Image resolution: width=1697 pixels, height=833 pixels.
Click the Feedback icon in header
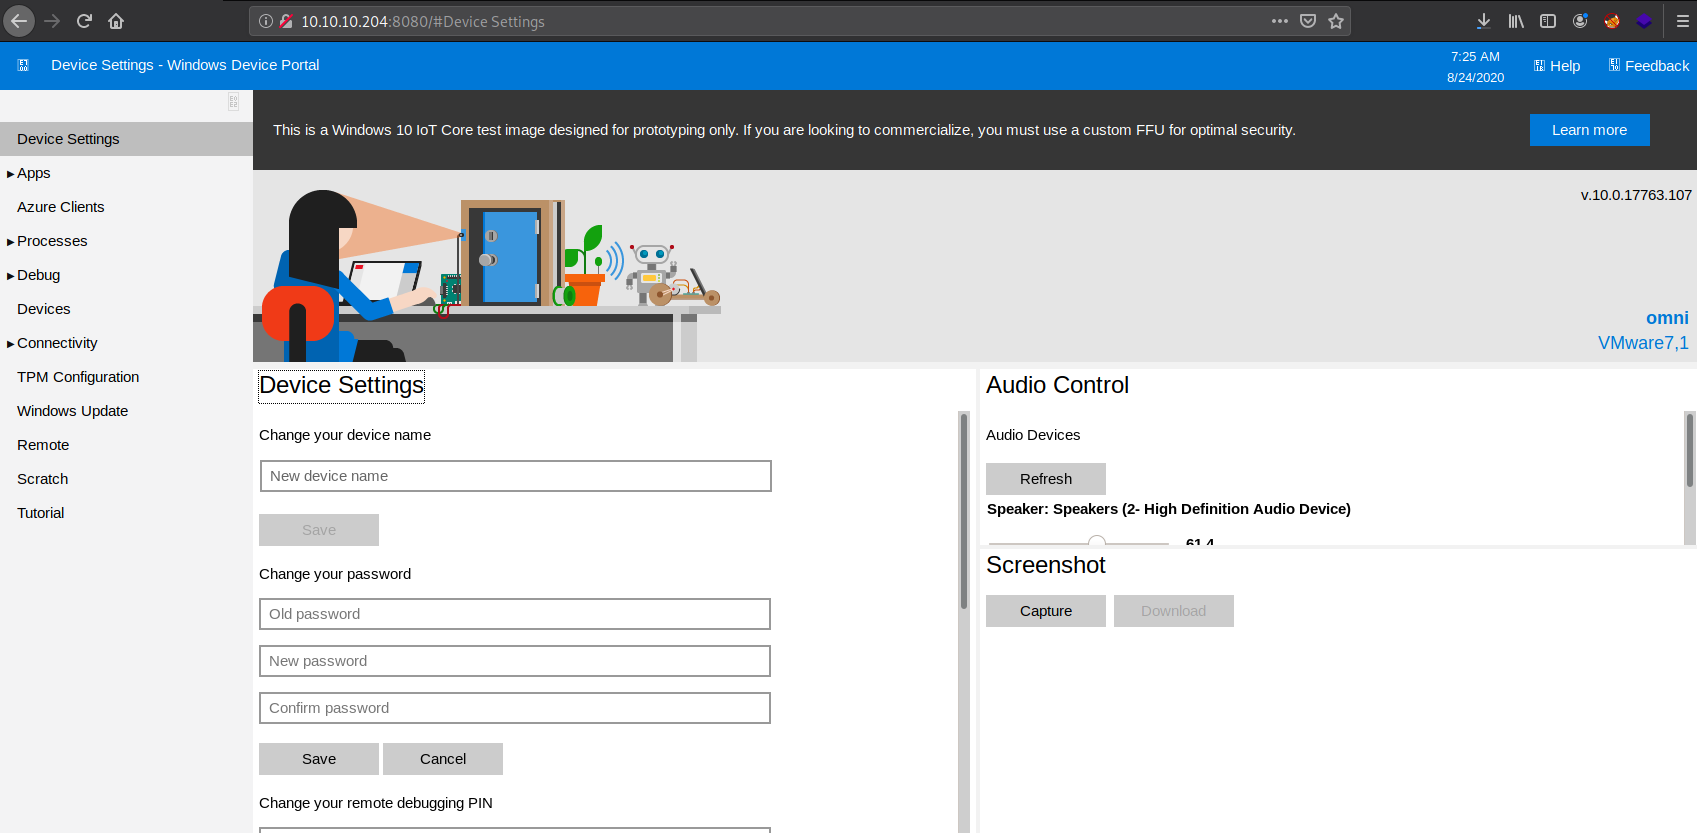point(1614,65)
